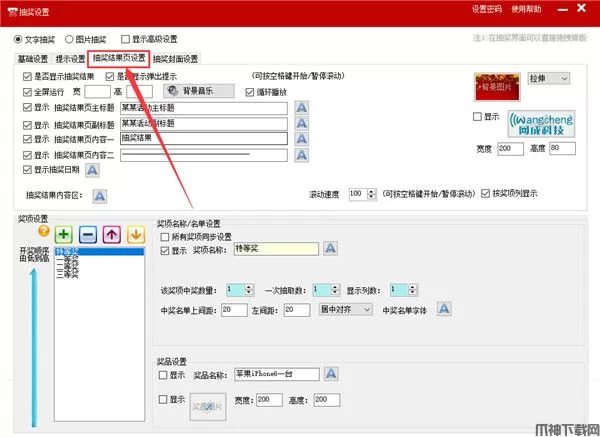
Task: Click the 左间距 input field
Action: pyautogui.click(x=297, y=310)
